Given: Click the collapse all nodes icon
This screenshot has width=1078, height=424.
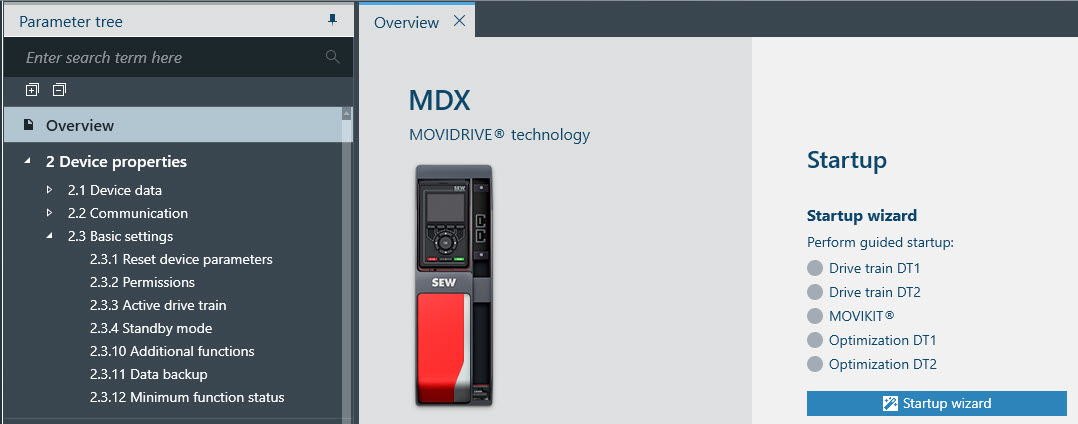Looking at the screenshot, I should [60, 90].
